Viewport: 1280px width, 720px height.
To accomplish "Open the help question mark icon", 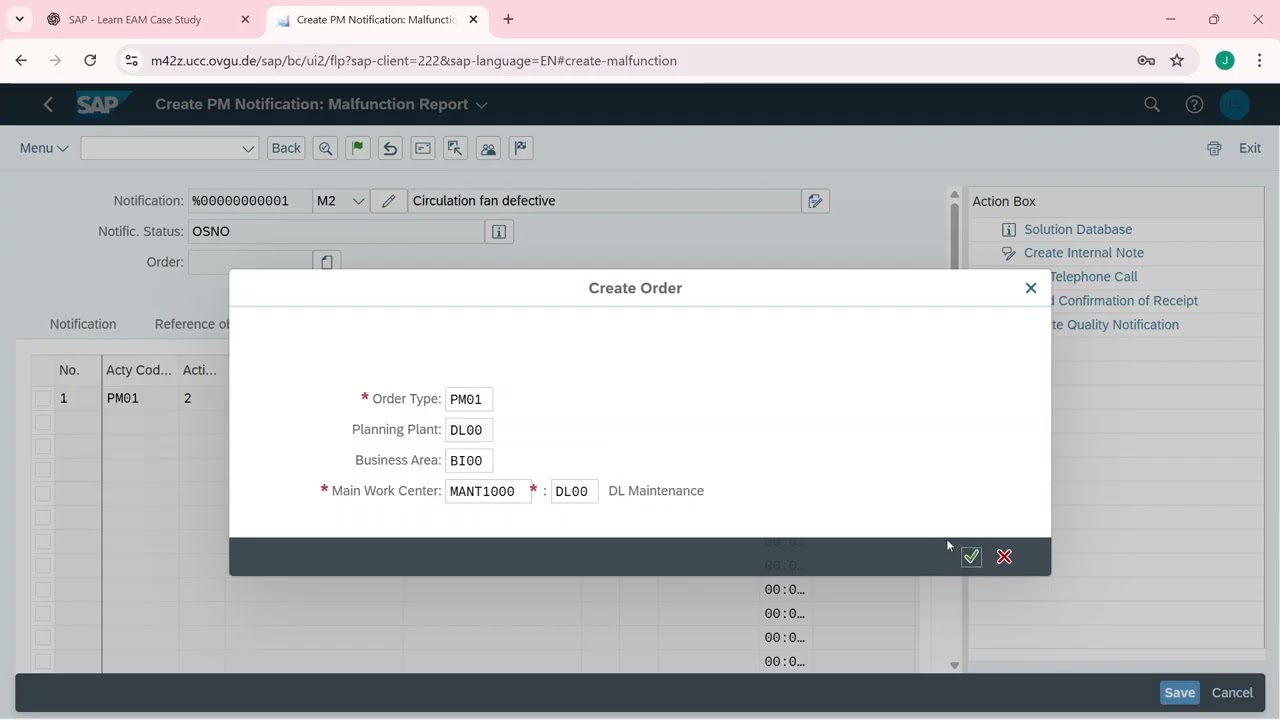I will click(x=1194, y=104).
